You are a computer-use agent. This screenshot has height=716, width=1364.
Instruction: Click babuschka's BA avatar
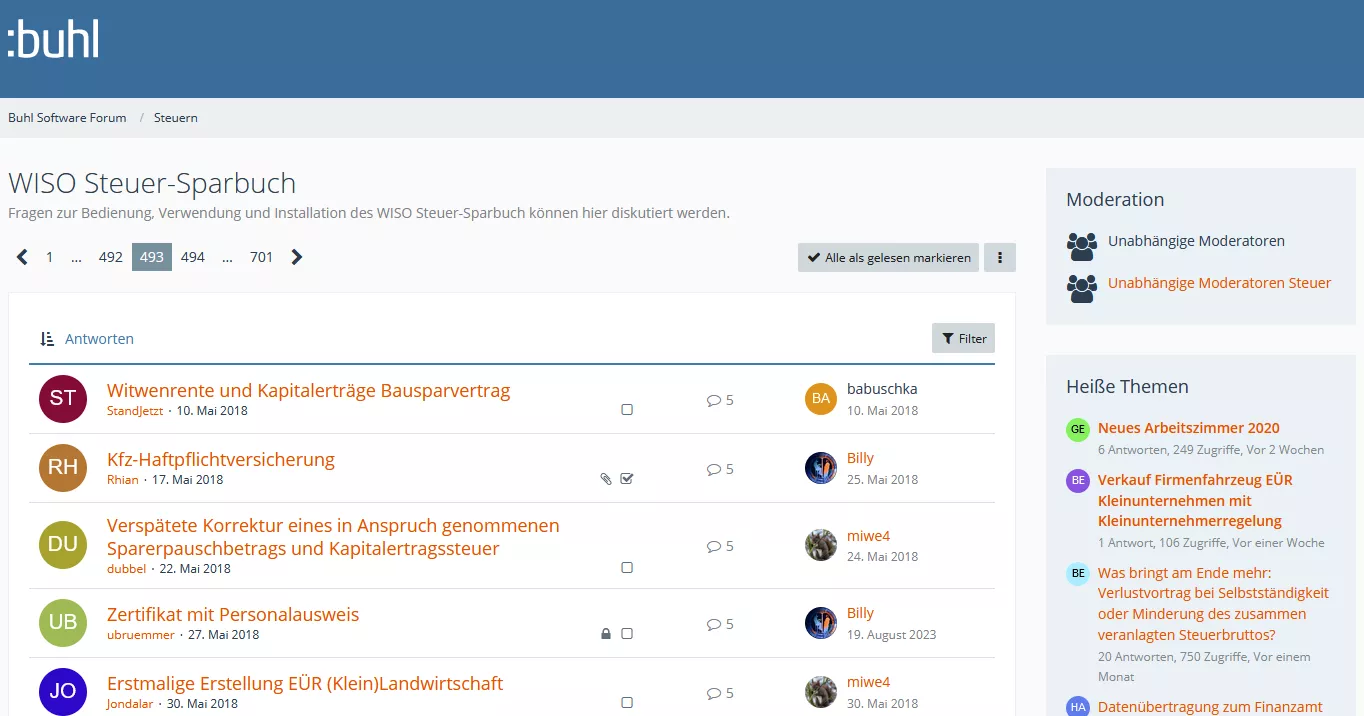821,399
